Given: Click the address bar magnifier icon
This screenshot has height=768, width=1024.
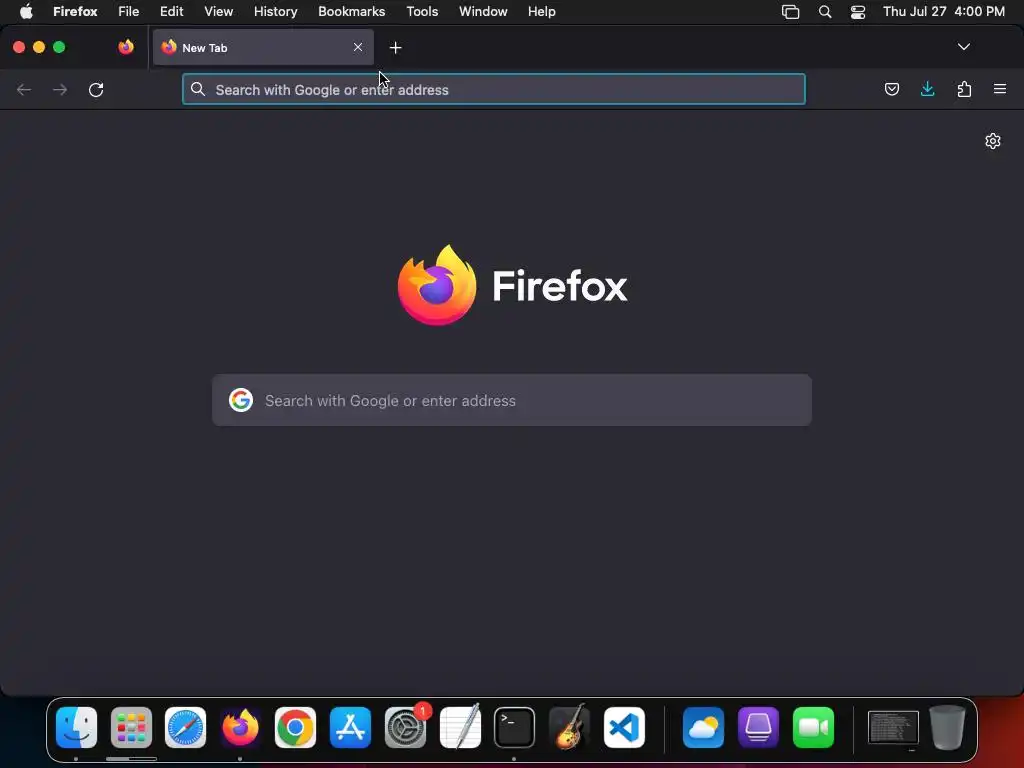Looking at the screenshot, I should pyautogui.click(x=198, y=89).
